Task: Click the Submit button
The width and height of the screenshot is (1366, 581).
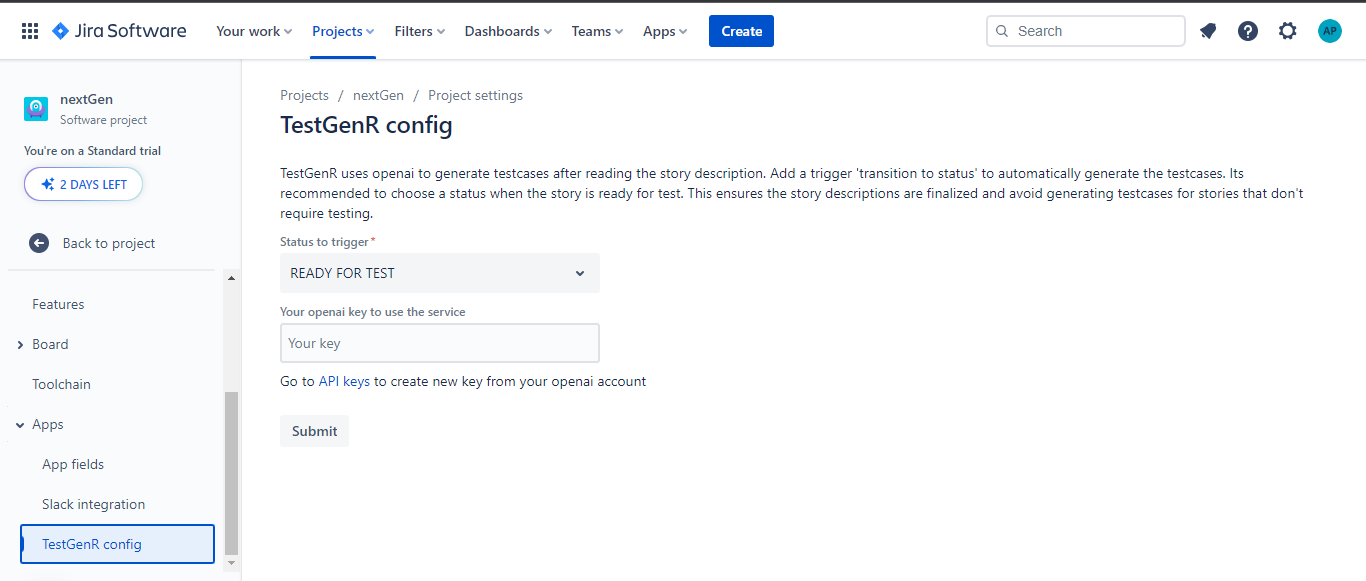Action: (x=314, y=431)
